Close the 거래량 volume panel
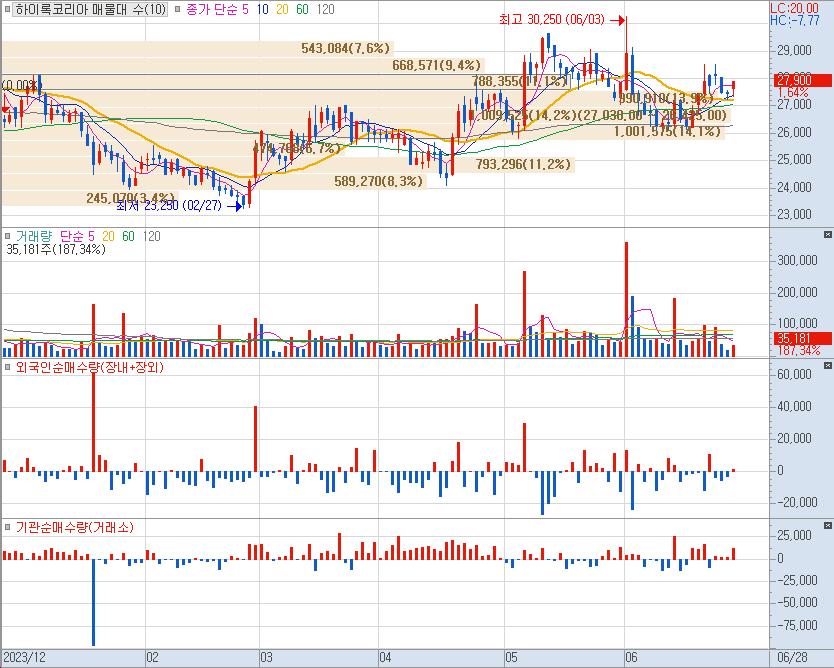 point(827,234)
